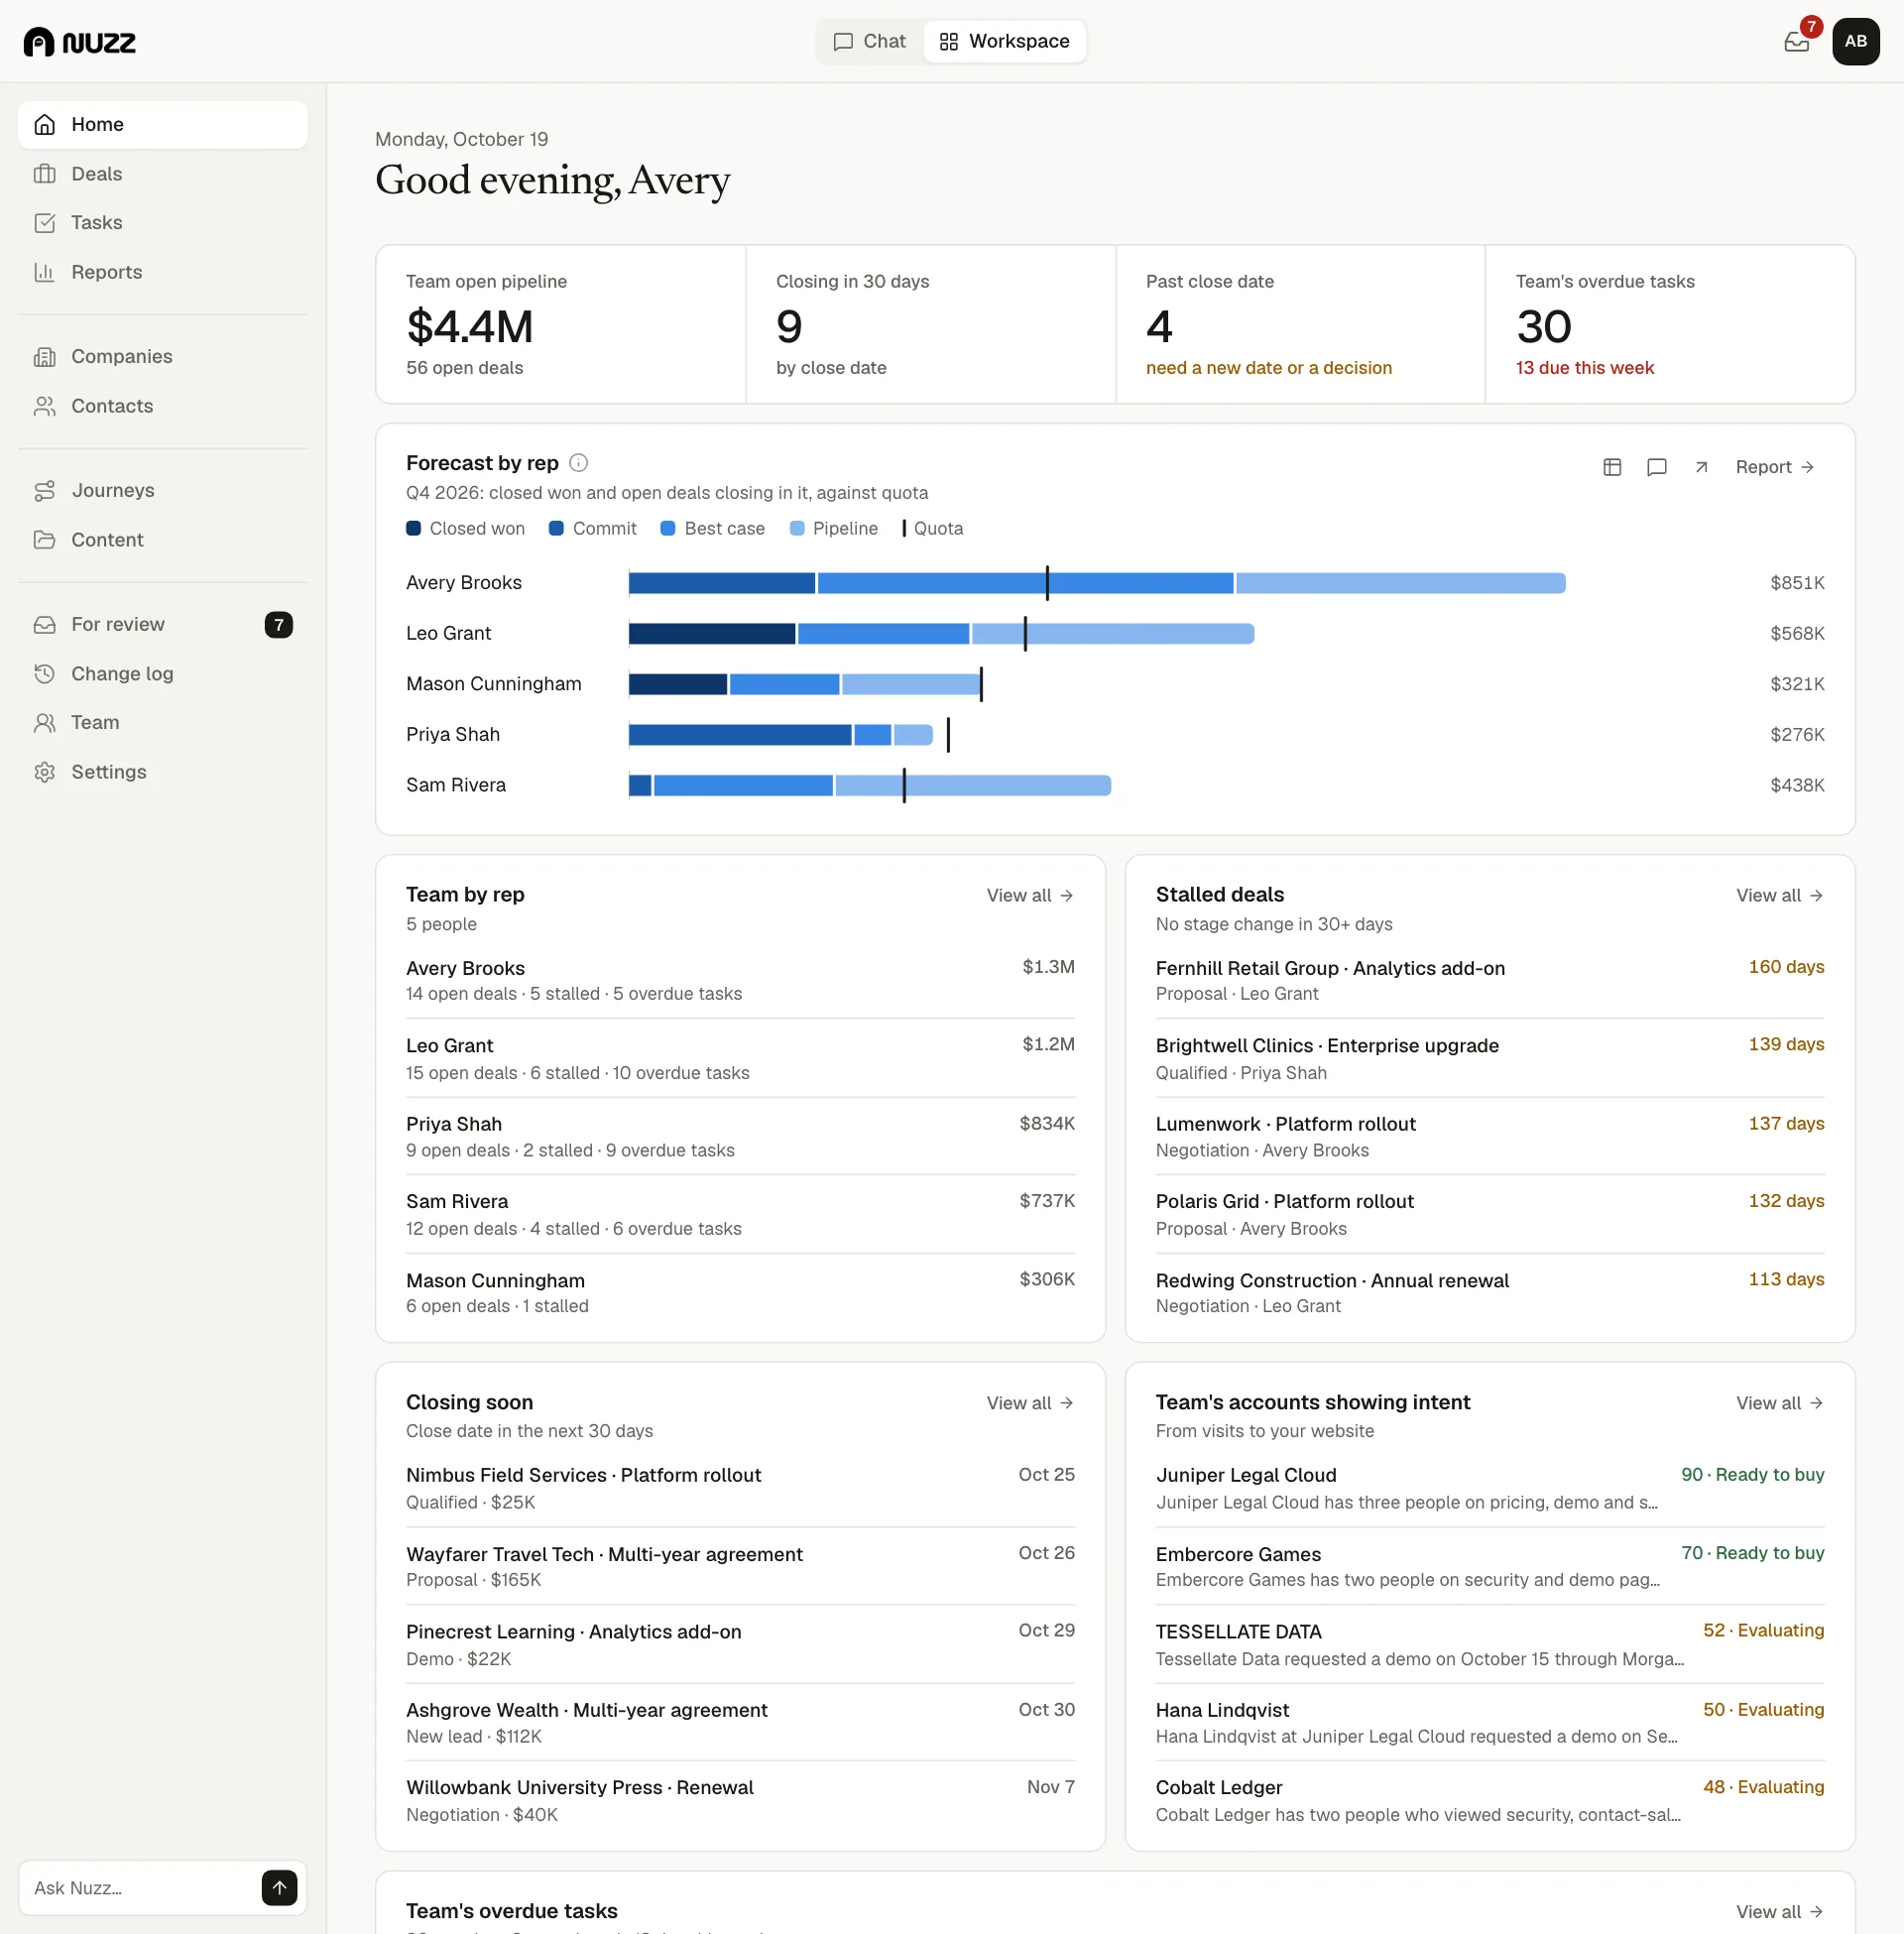Toggle the Best case legend swatch
This screenshot has height=1934, width=1904.
(668, 528)
